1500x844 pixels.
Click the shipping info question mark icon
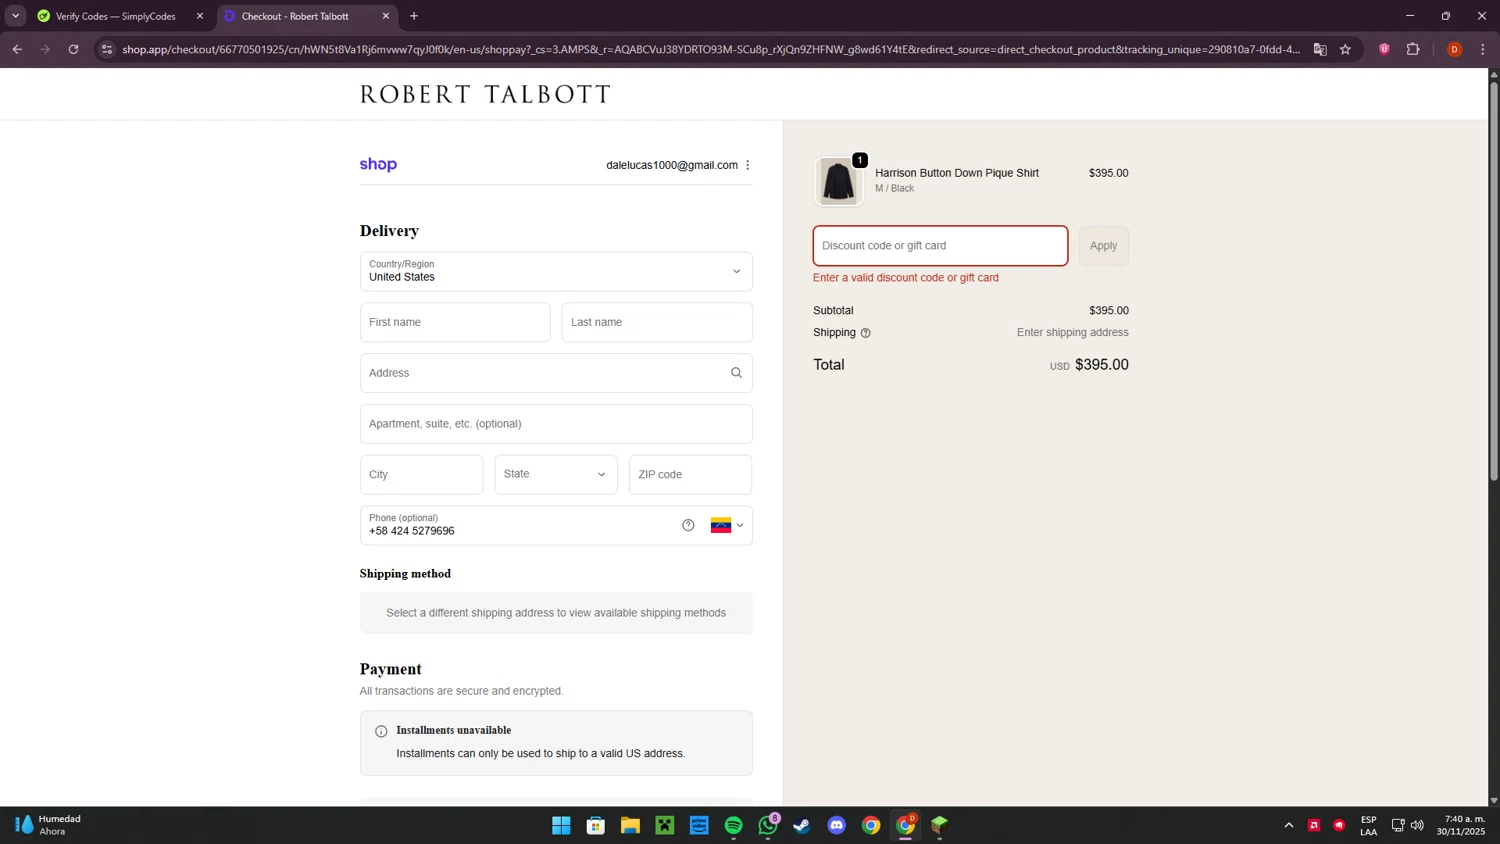click(x=866, y=333)
